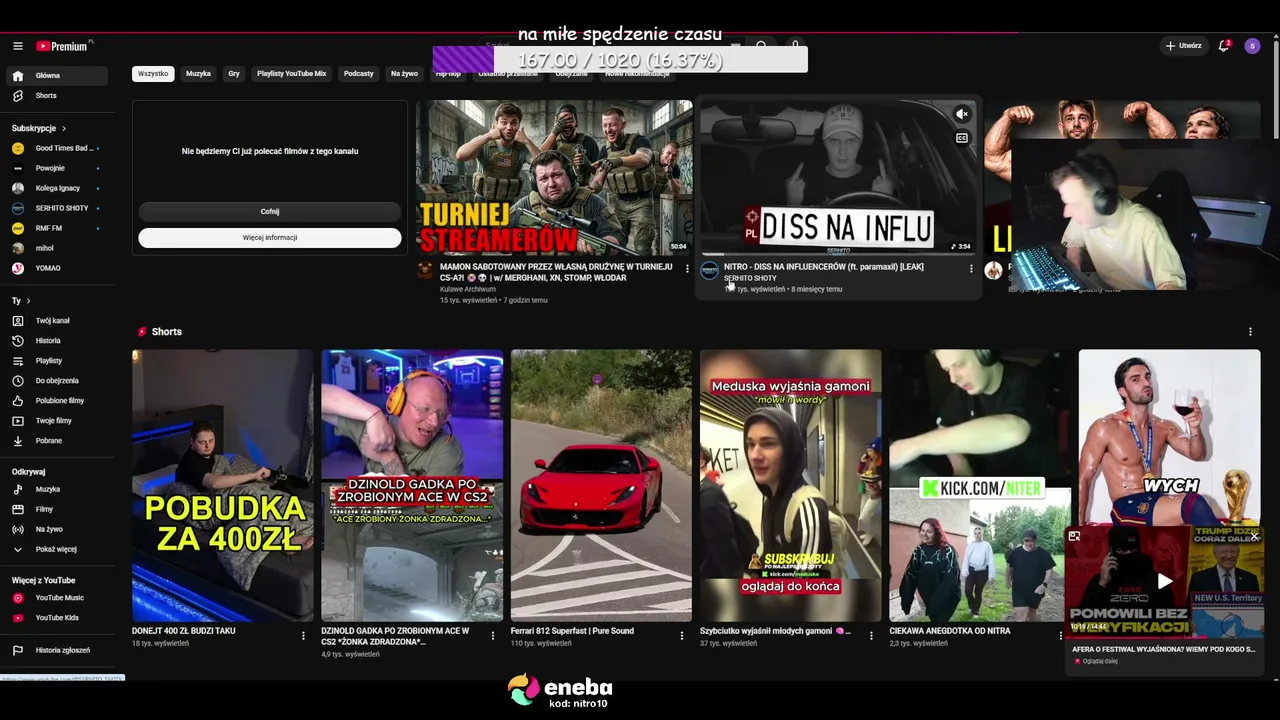Open Shorts shelf options menu

click(1250, 332)
